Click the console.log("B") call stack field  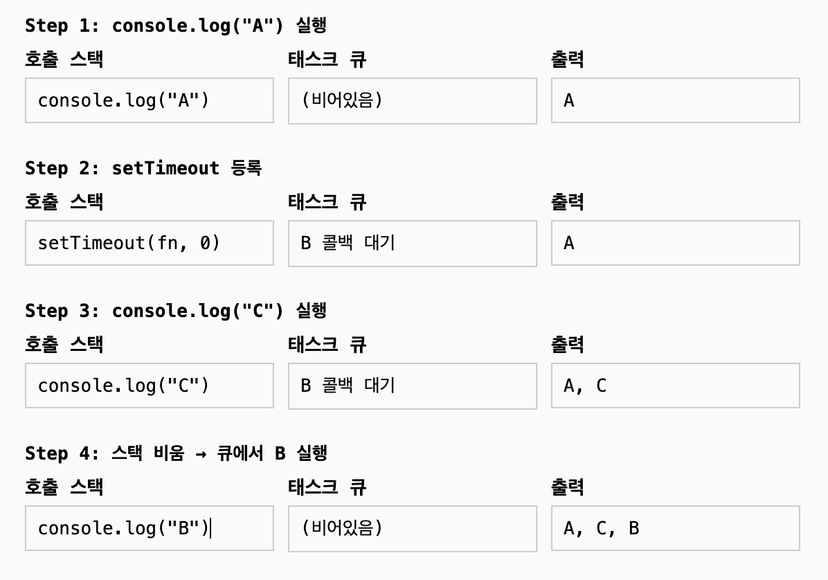149,528
